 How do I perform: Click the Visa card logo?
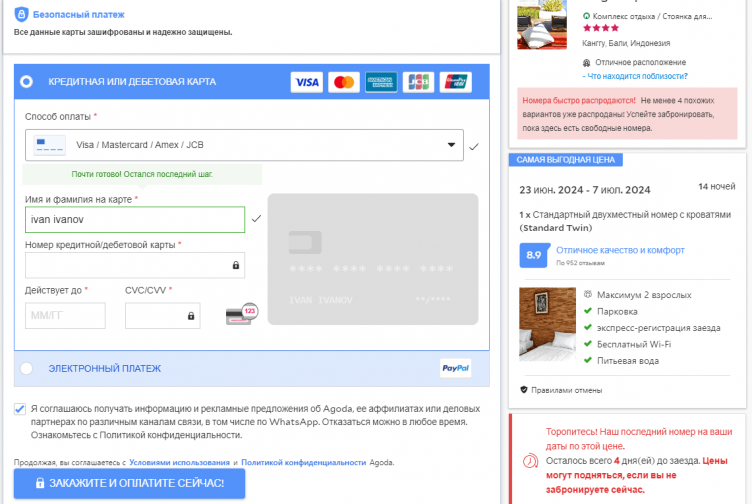[307, 82]
